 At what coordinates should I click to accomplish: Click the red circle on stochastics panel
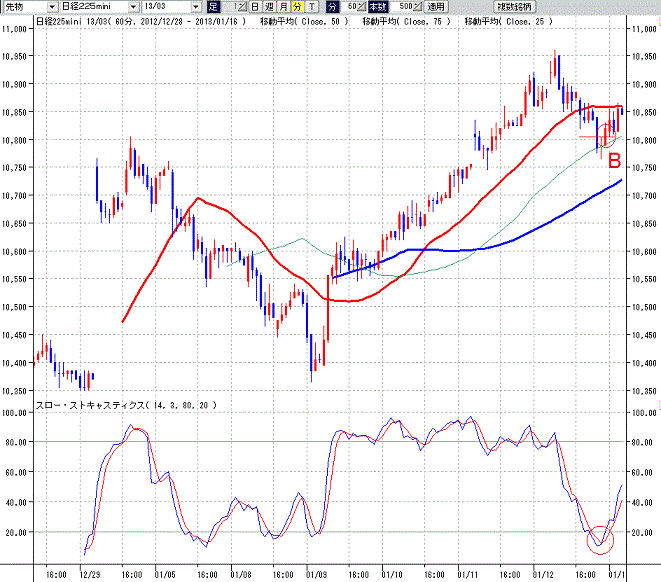pos(600,540)
